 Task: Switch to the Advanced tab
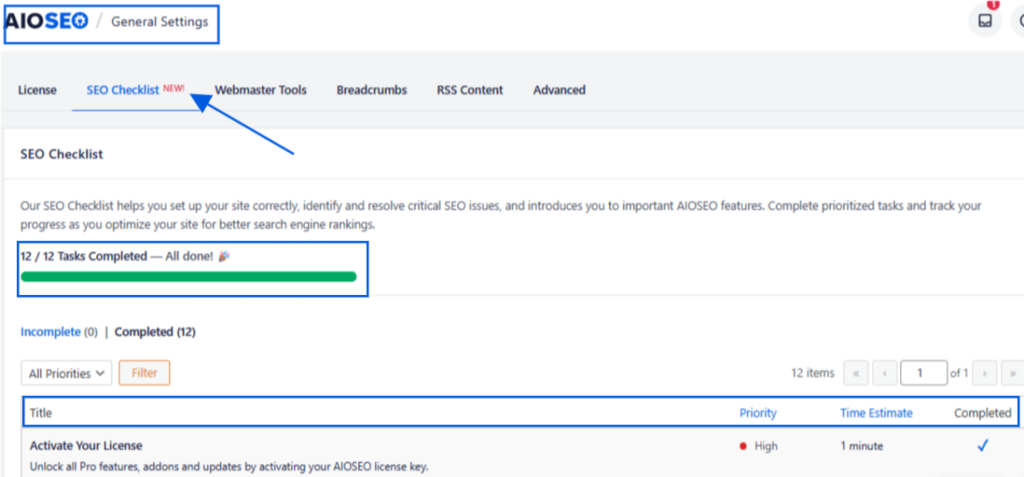pyautogui.click(x=559, y=90)
